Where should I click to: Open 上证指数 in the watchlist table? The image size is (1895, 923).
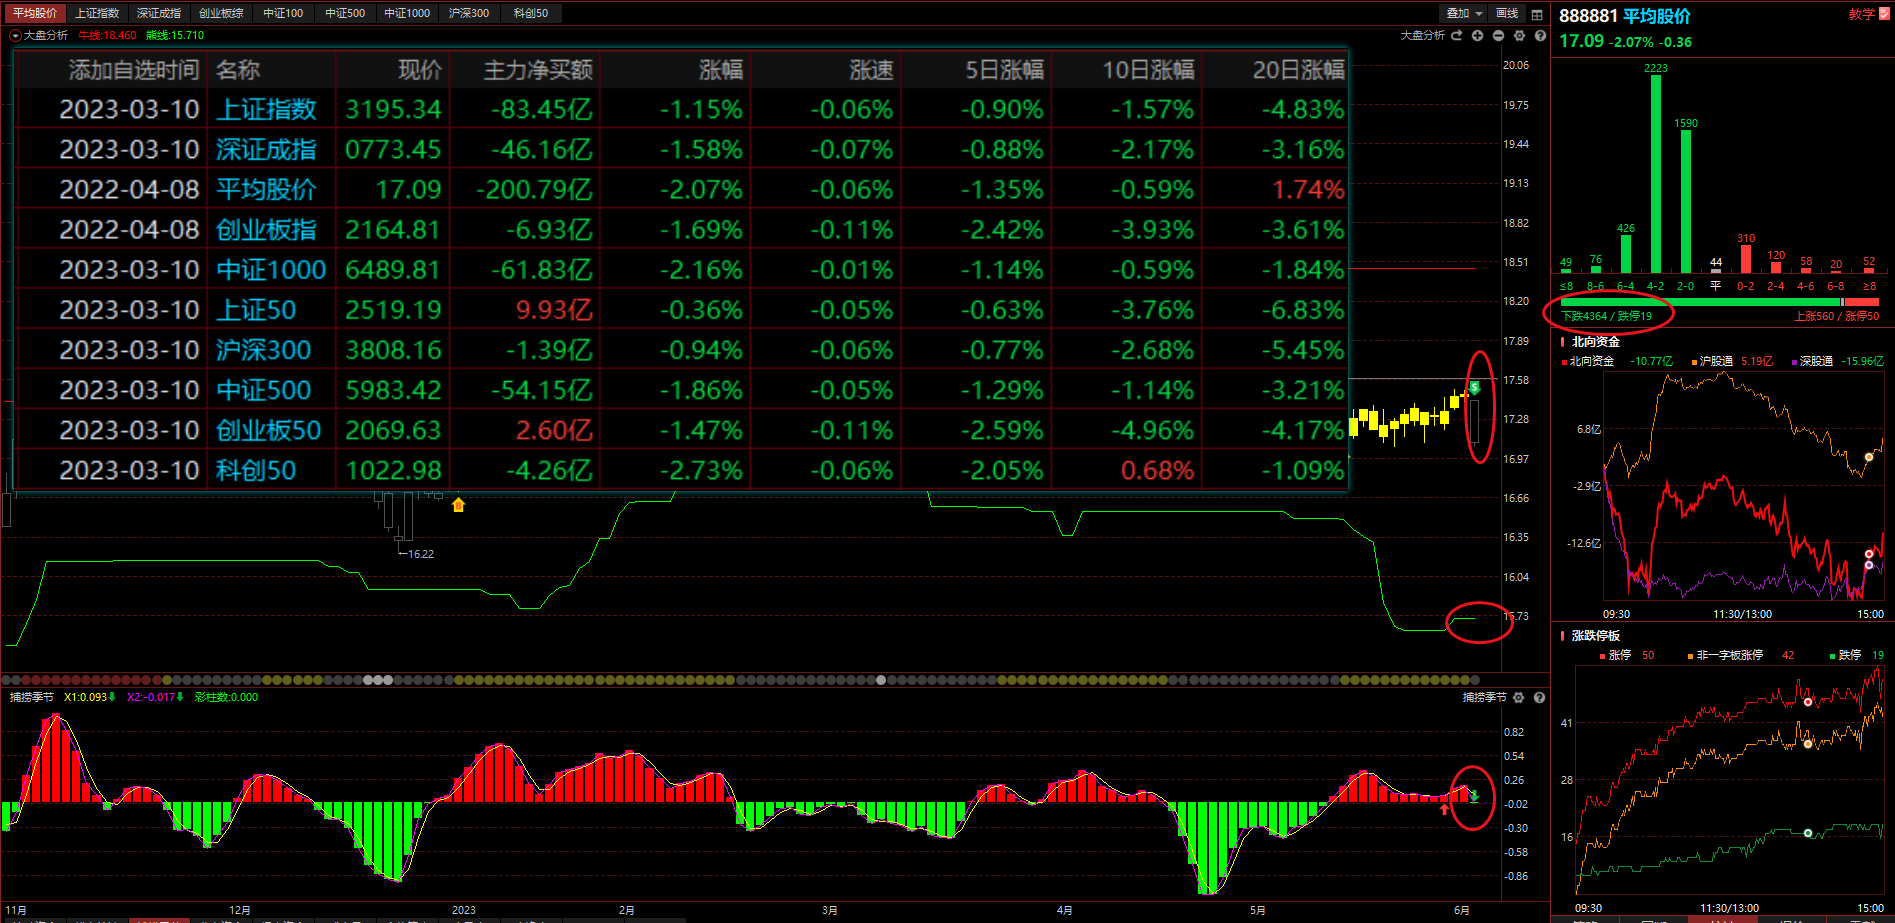point(266,109)
